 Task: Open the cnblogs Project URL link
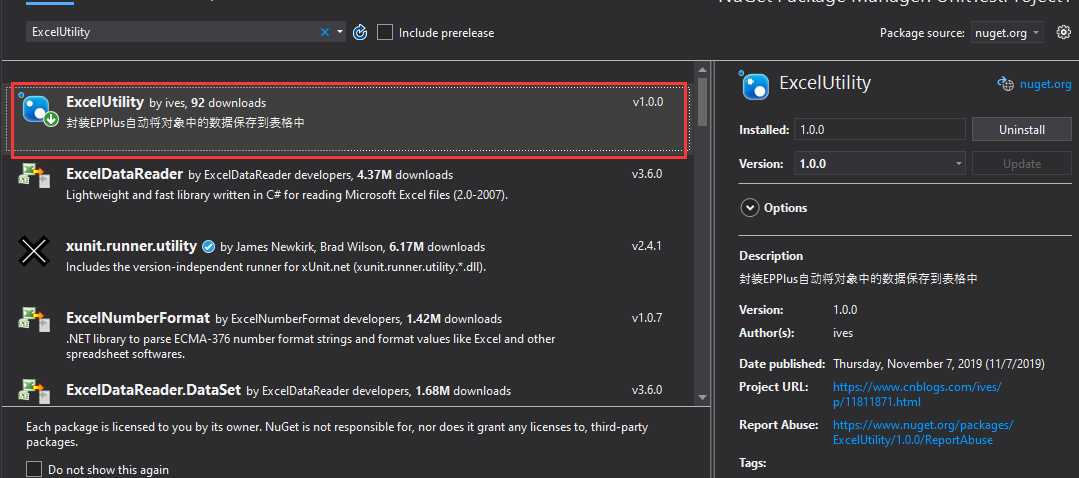[917, 394]
